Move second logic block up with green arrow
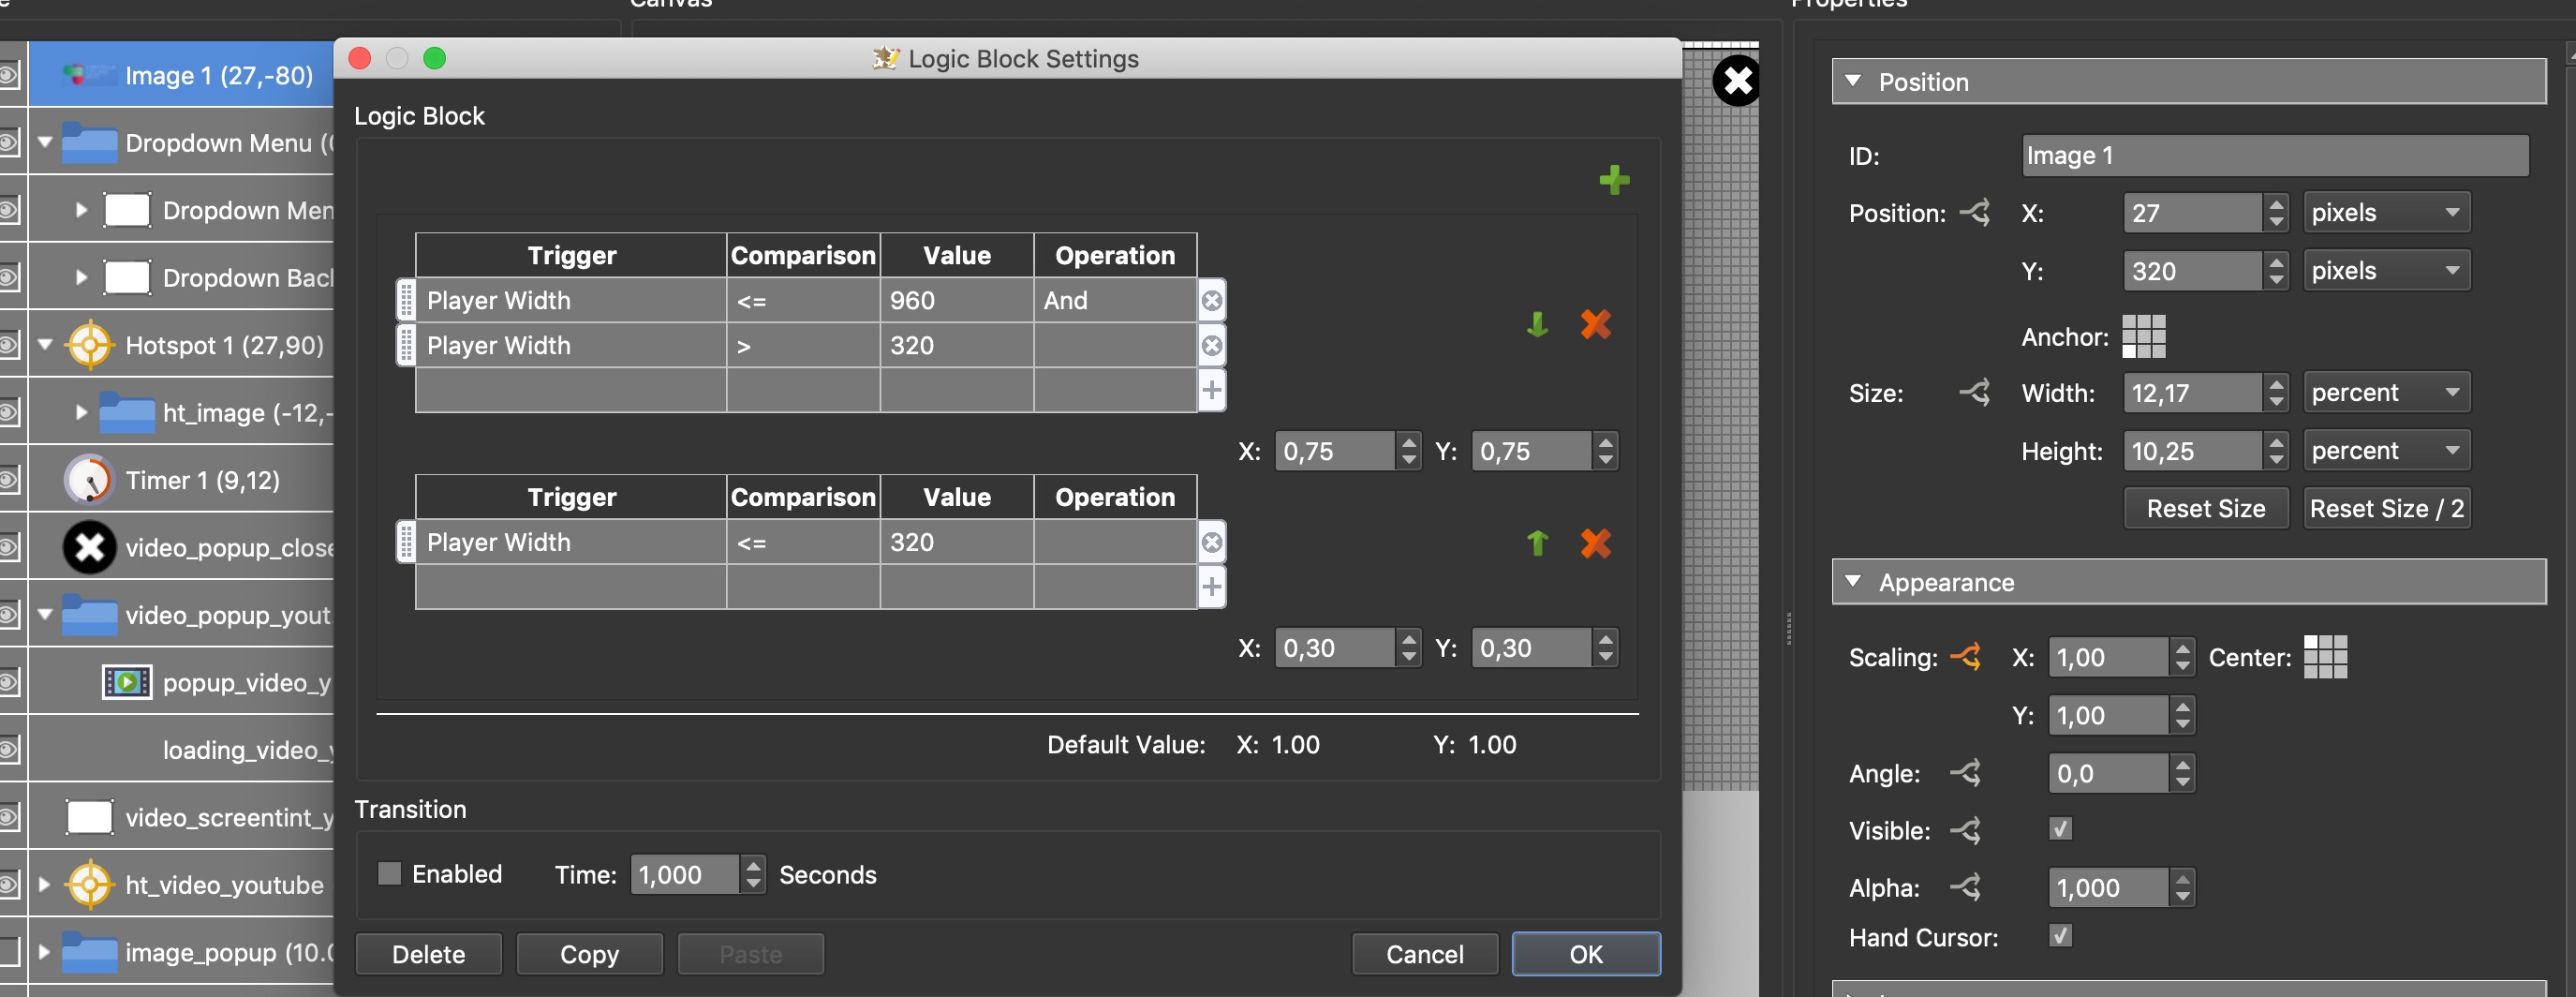The width and height of the screenshot is (2576, 997). click(x=1537, y=543)
